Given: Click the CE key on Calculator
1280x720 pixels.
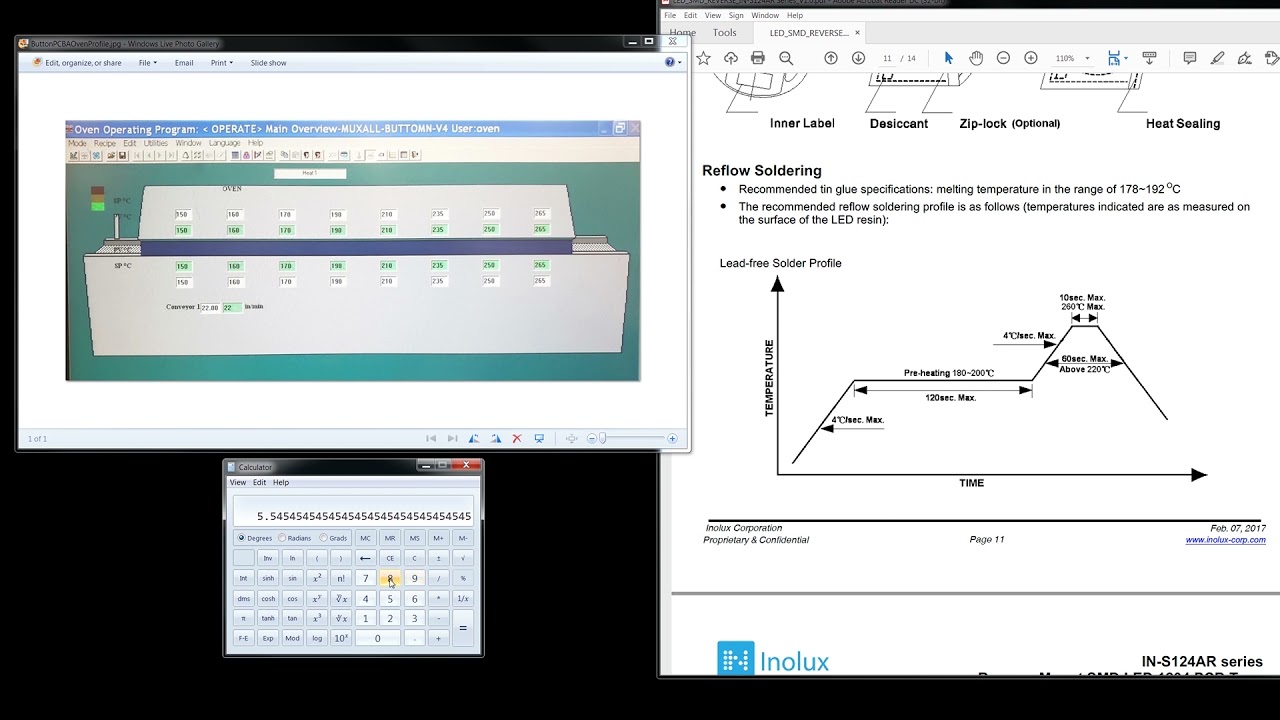Looking at the screenshot, I should (390, 558).
